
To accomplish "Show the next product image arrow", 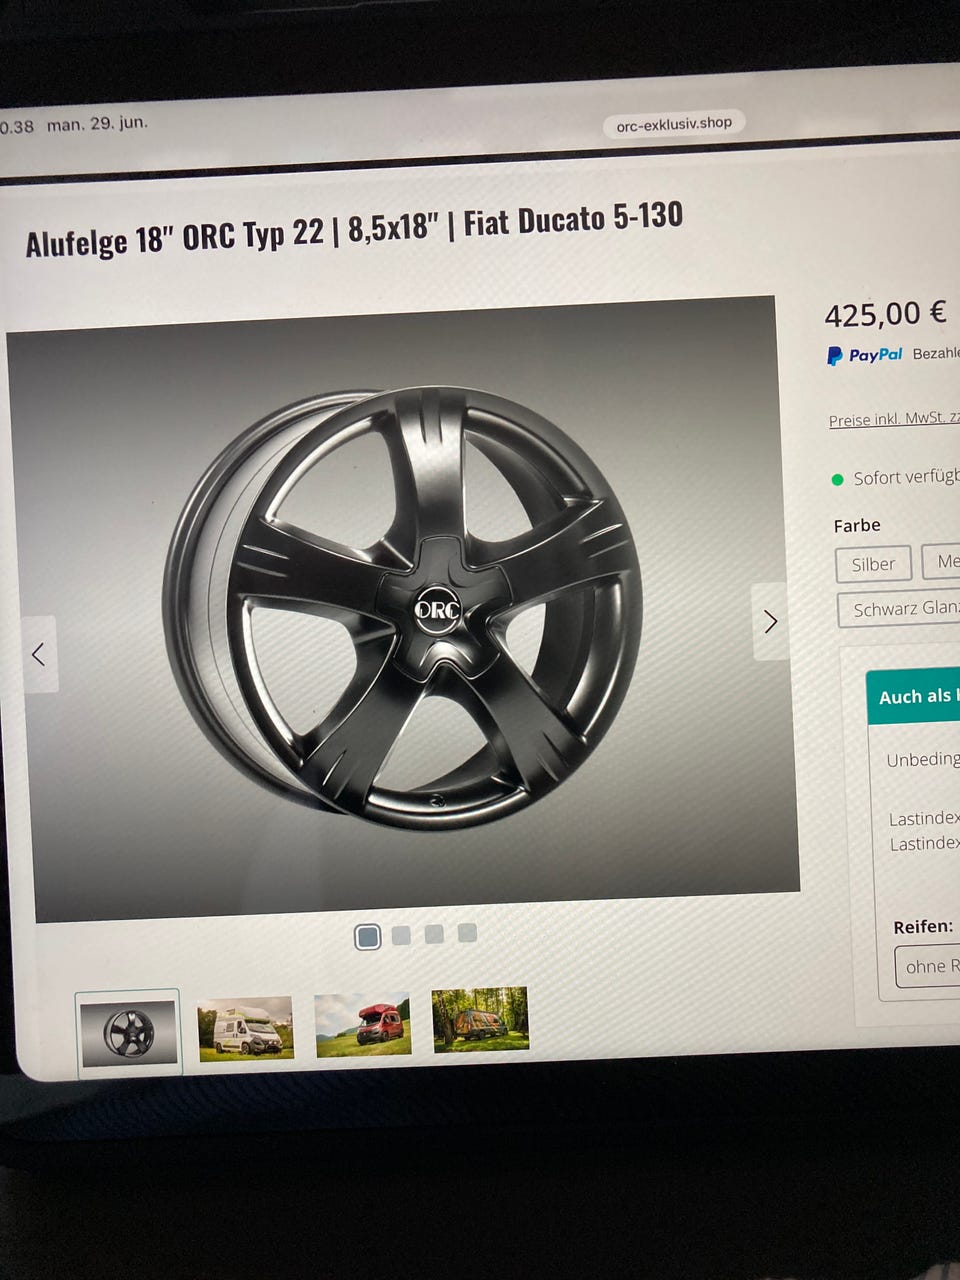I will [x=770, y=621].
